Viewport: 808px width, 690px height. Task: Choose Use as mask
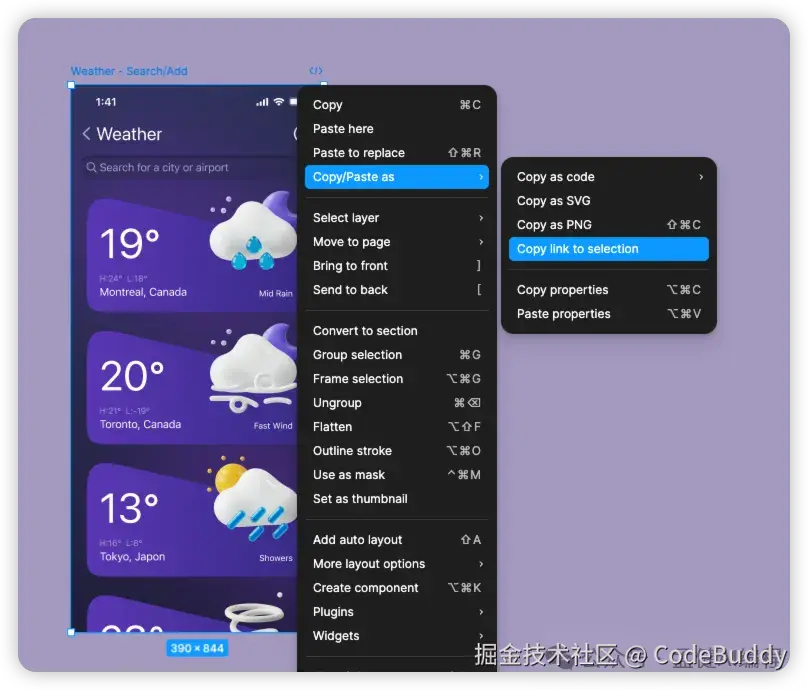pyautogui.click(x=396, y=475)
